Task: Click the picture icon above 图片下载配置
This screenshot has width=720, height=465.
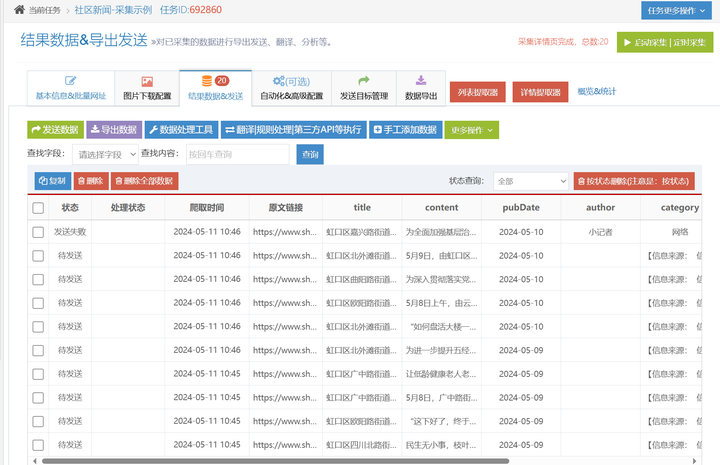Action: pyautogui.click(x=147, y=82)
